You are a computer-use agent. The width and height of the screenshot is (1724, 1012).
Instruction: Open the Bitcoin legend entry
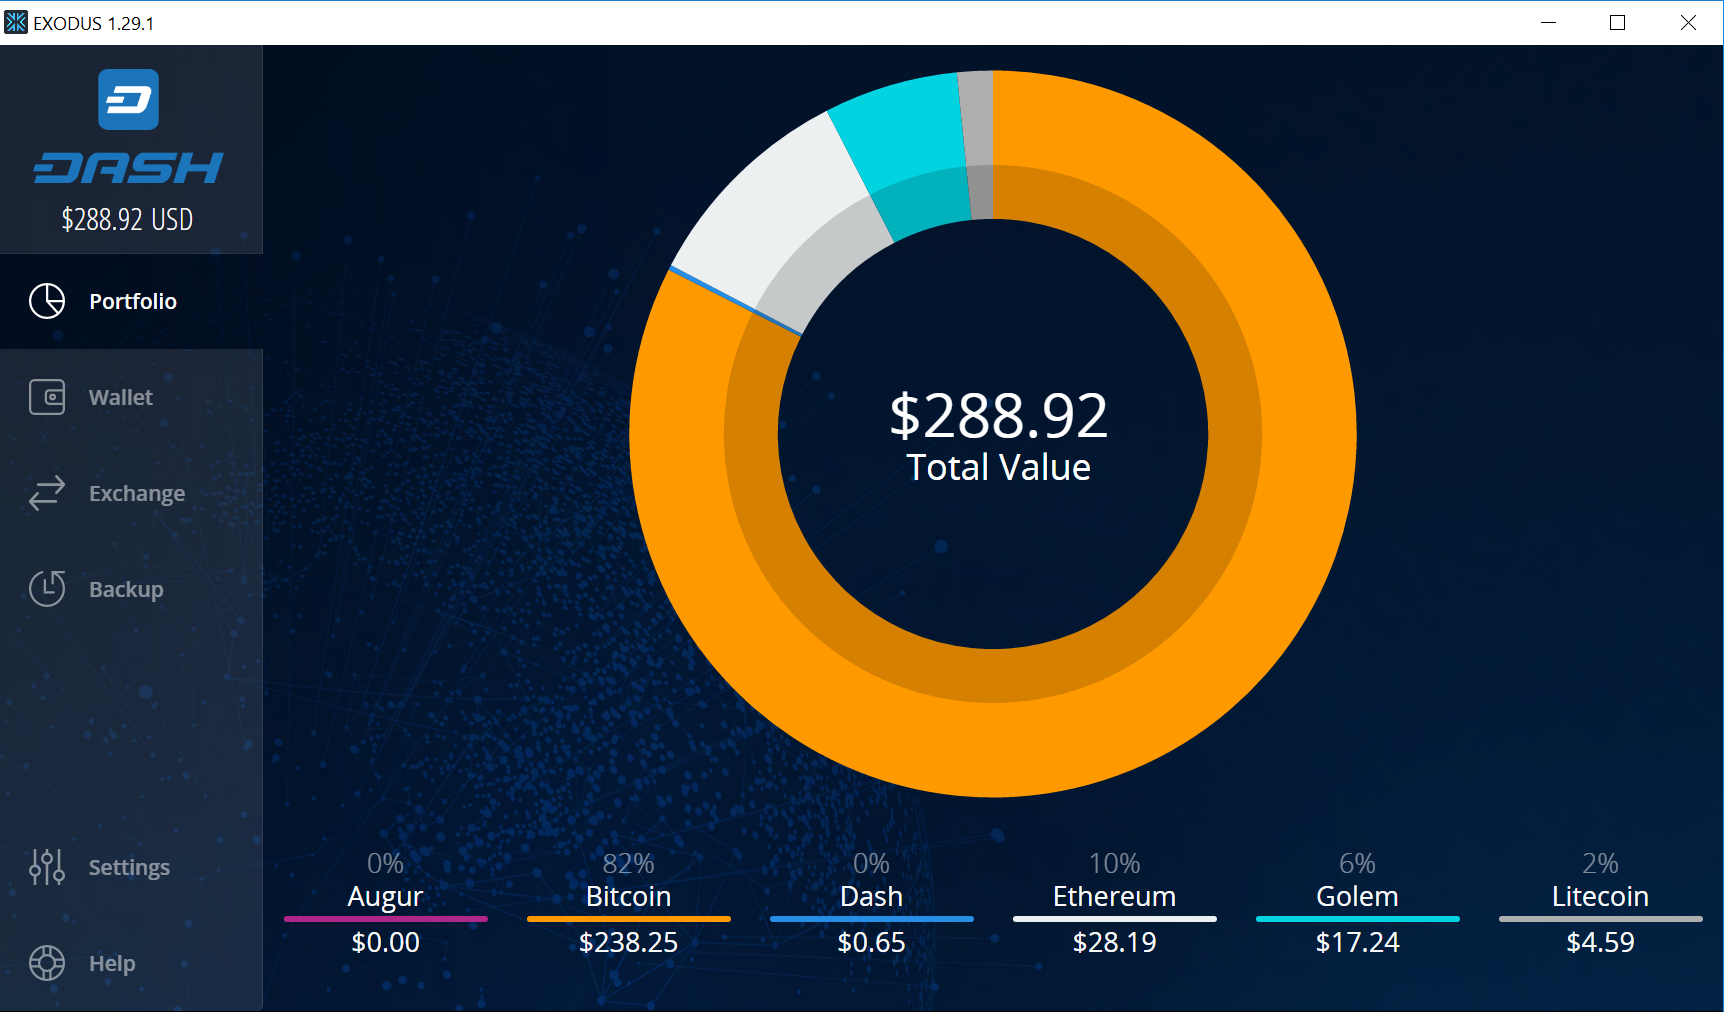click(x=627, y=896)
